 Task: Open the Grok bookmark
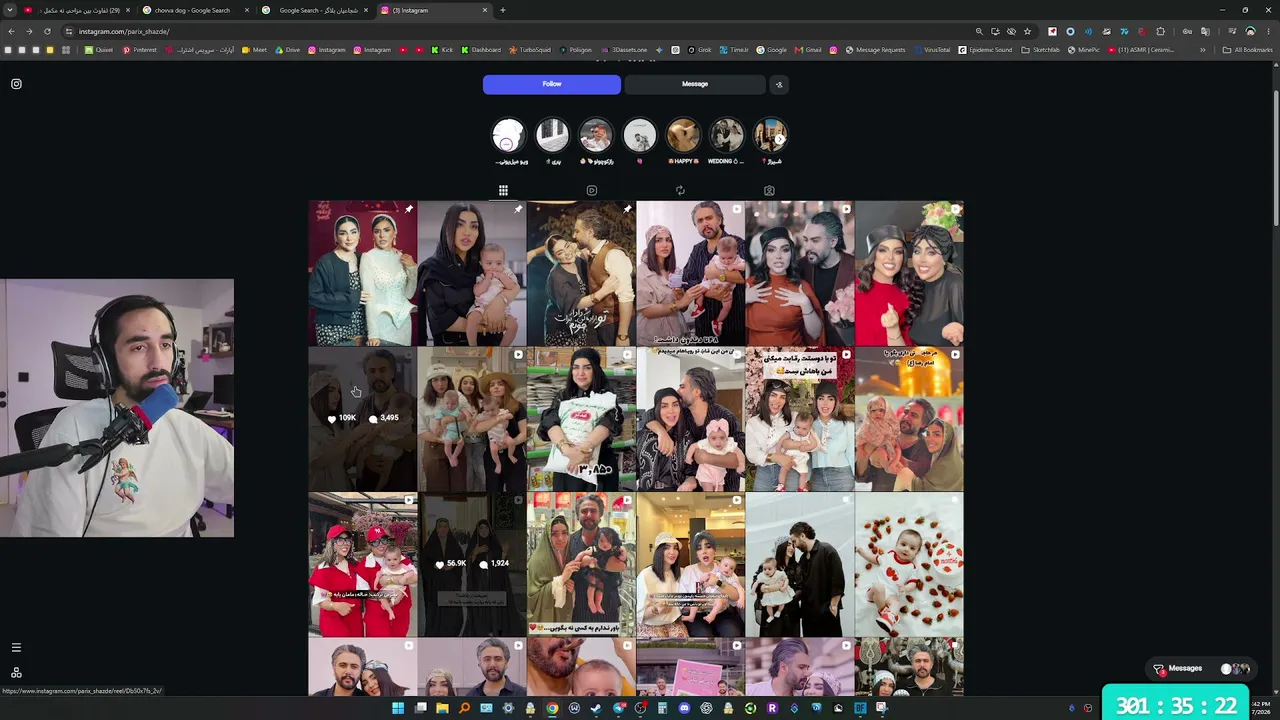point(700,50)
